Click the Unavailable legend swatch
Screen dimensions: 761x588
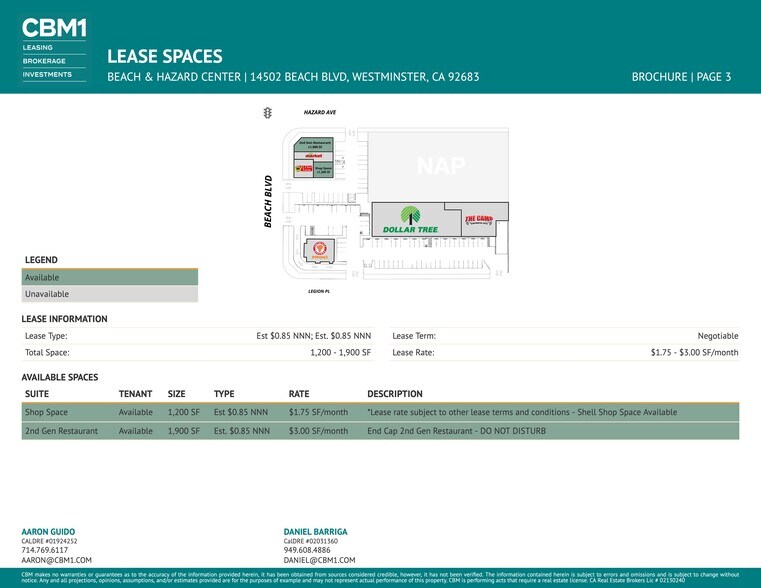110,294
